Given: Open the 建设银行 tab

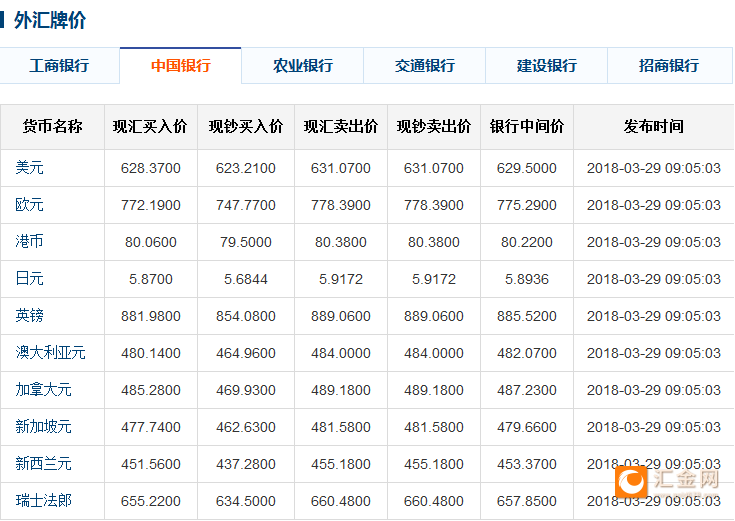Looking at the screenshot, I should point(547,66).
